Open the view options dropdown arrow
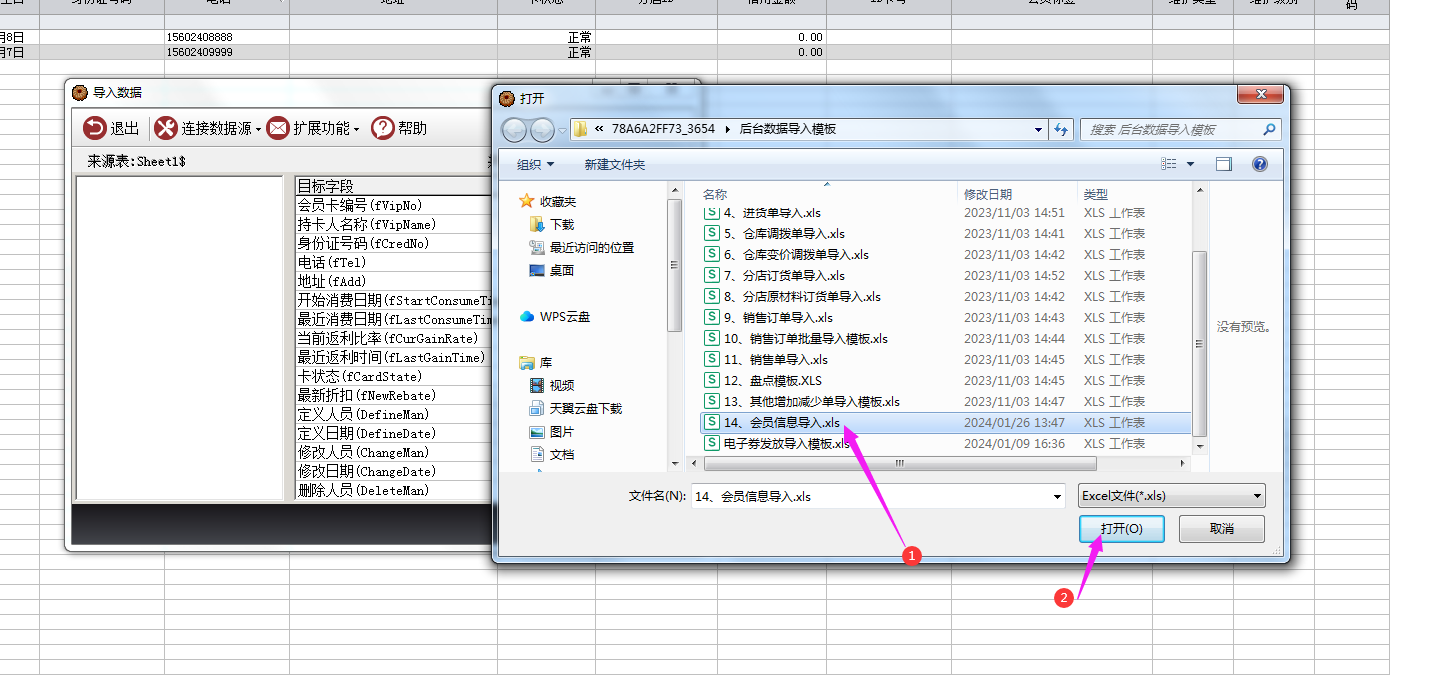1437x675 pixels. (x=1190, y=164)
